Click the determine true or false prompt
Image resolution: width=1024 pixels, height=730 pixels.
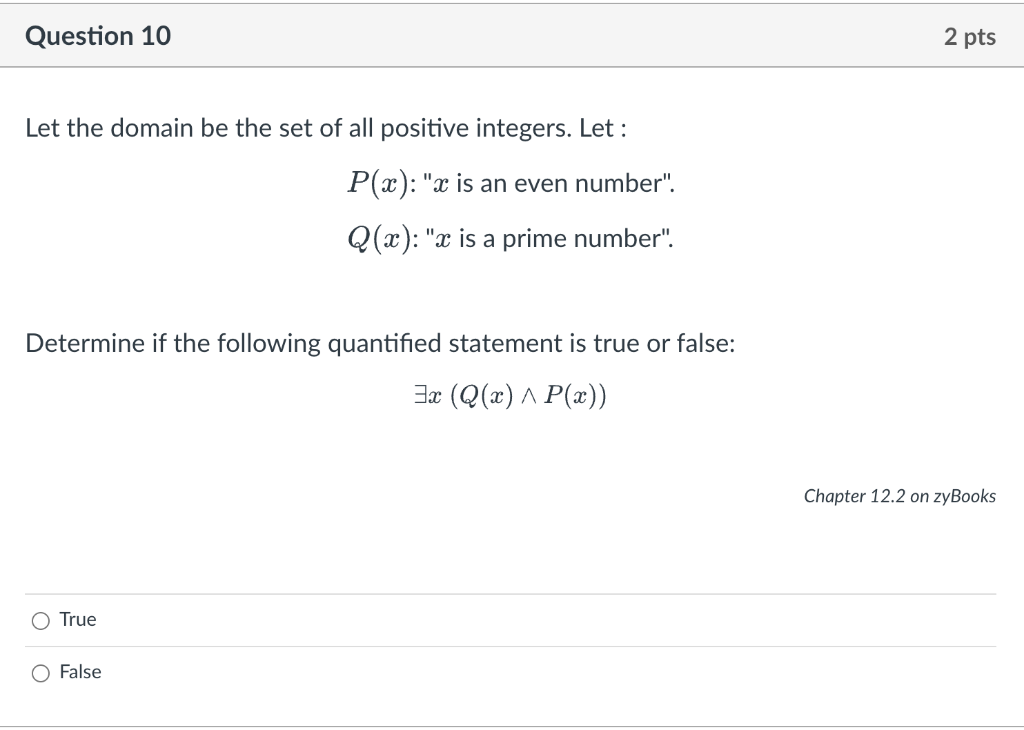point(380,343)
